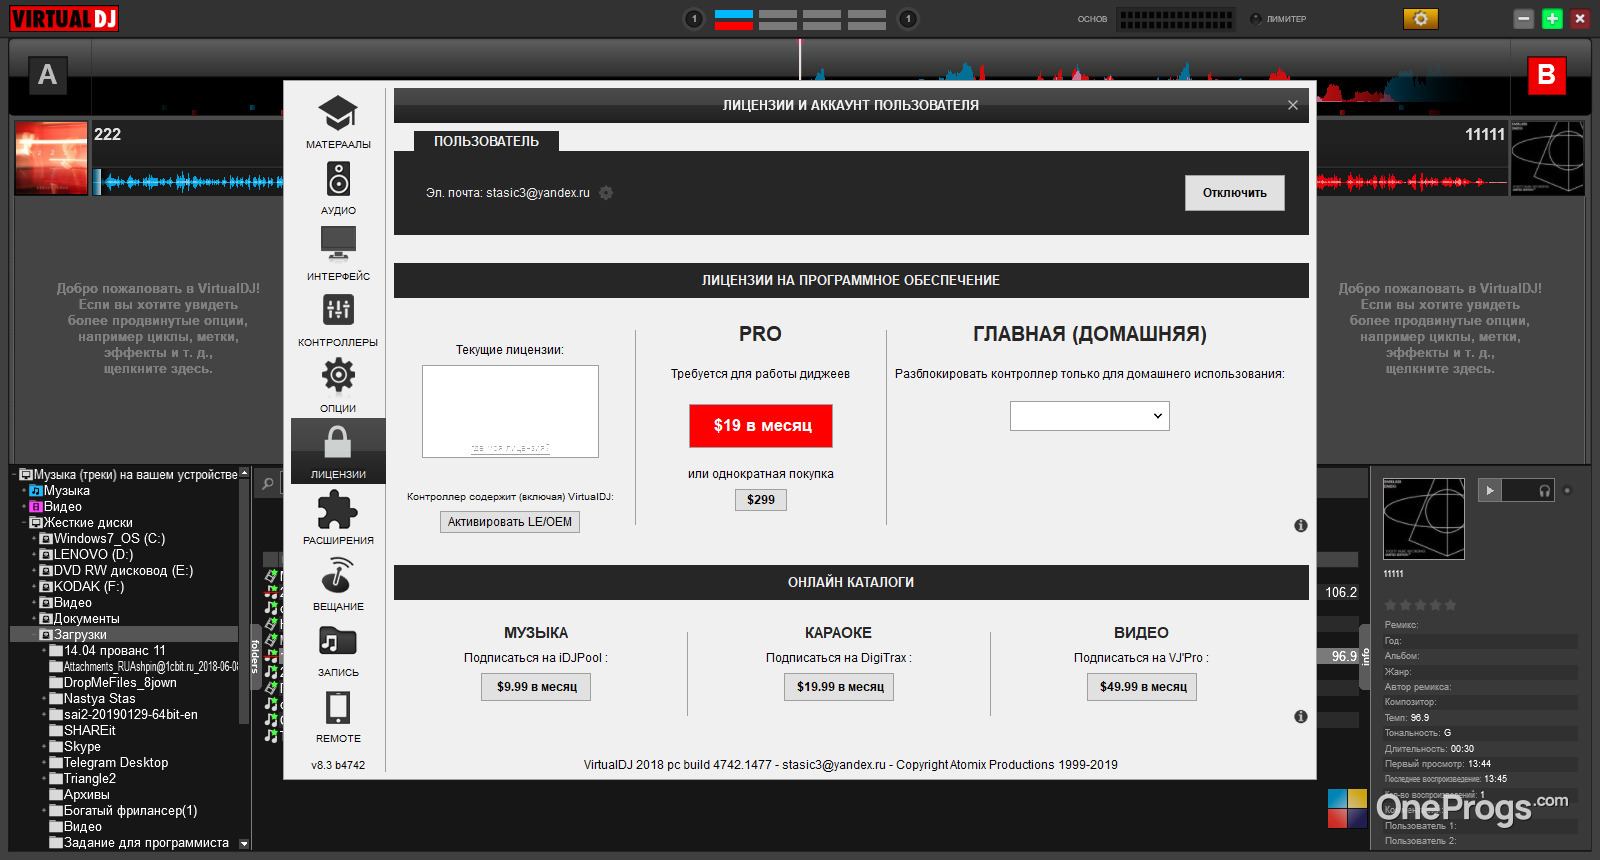The image size is (1600, 860).
Task: Select the DVD RW дисковод (E:) item
Action: [x=116, y=571]
